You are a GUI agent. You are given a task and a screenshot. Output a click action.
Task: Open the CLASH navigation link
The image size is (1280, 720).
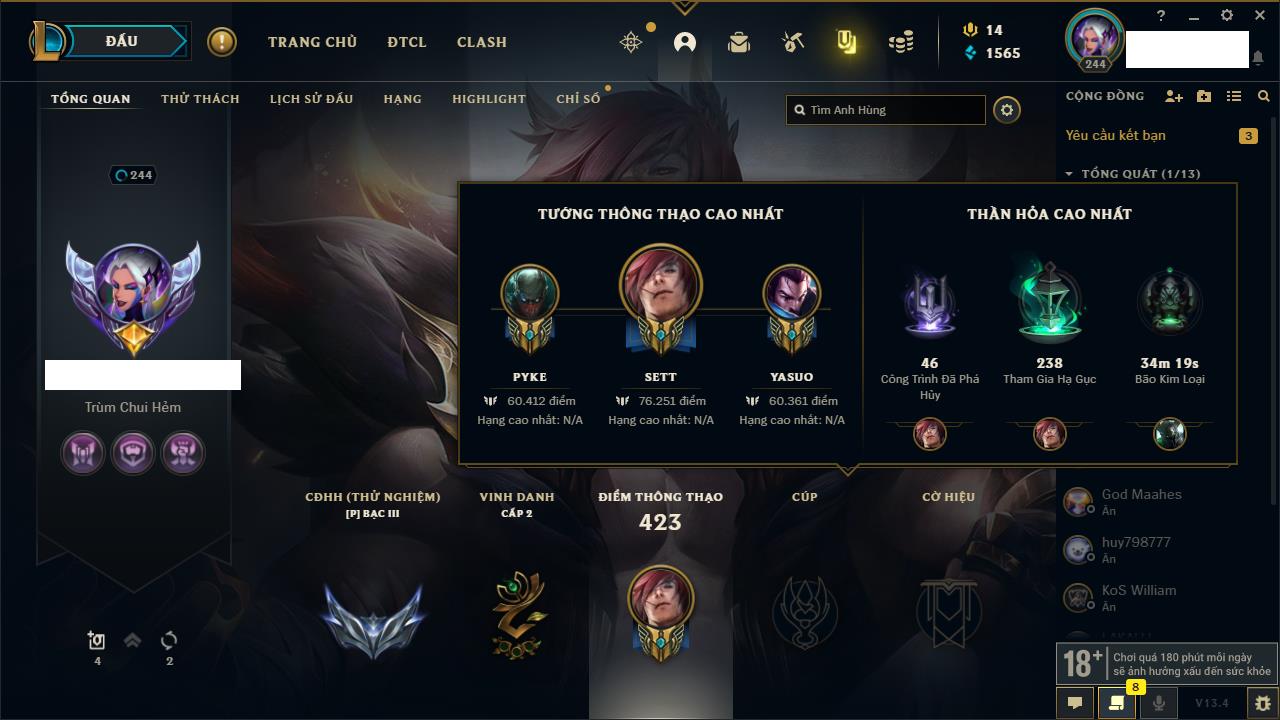(482, 42)
